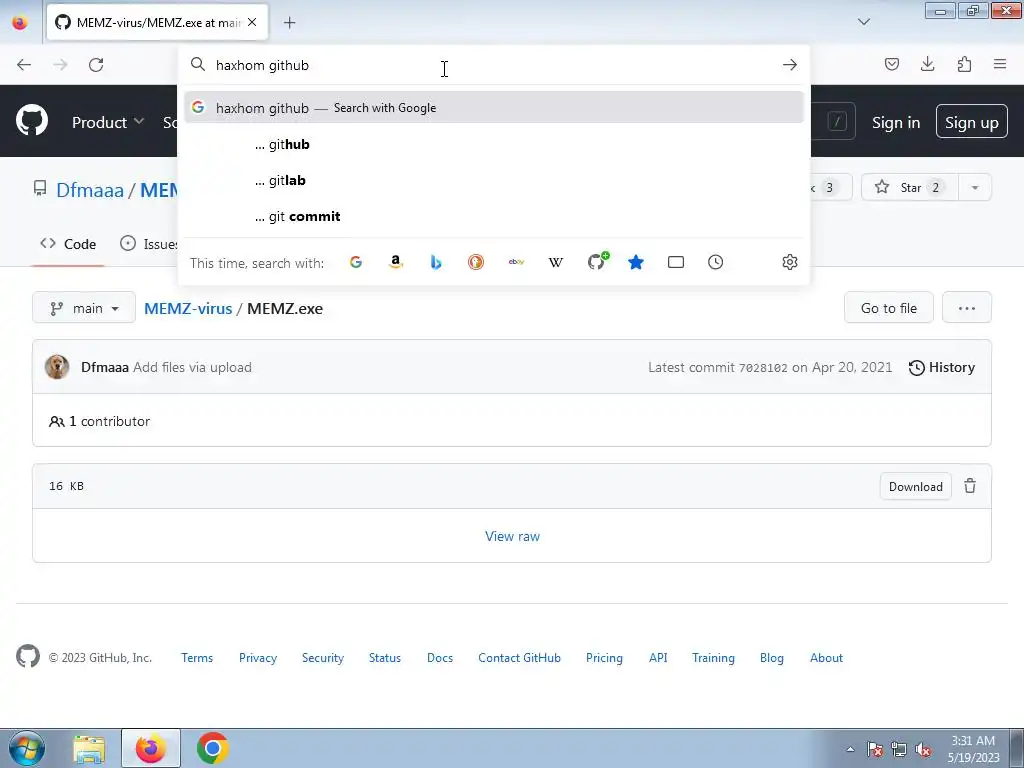Open the Firefox hamburger menu
Image resolution: width=1024 pixels, height=768 pixels.
1000,64
